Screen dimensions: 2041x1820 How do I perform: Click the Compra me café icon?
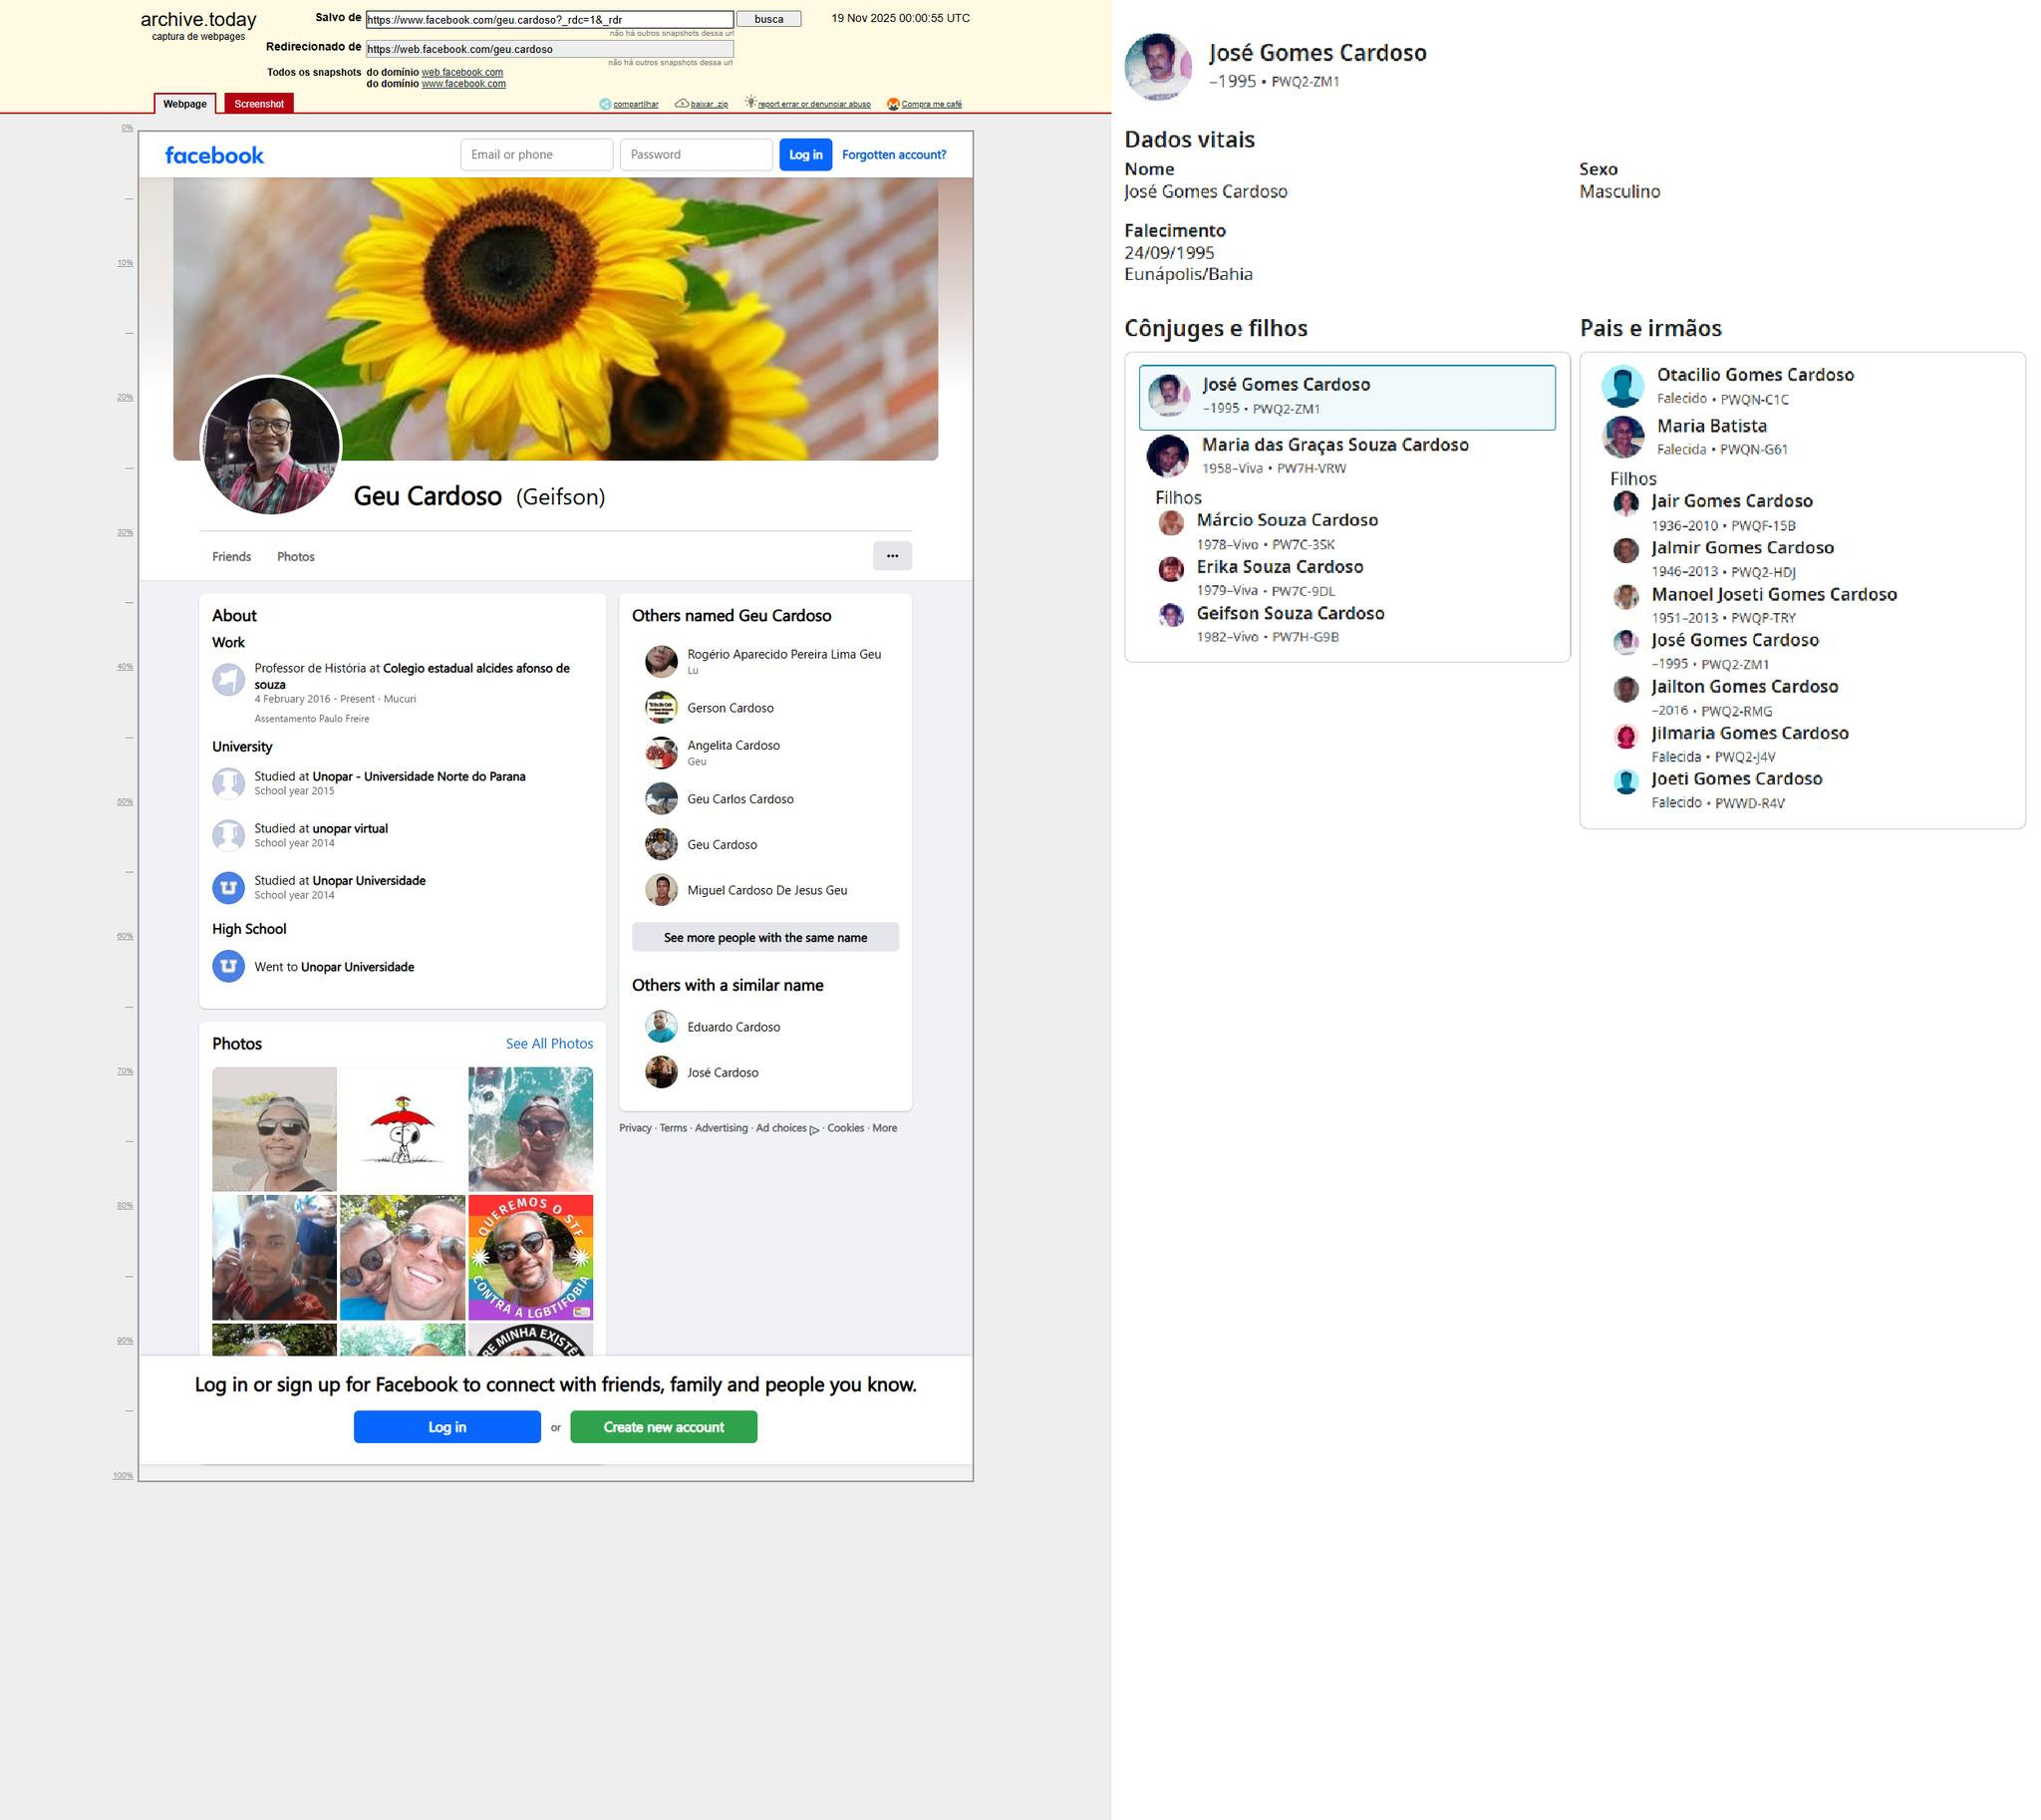[x=894, y=104]
